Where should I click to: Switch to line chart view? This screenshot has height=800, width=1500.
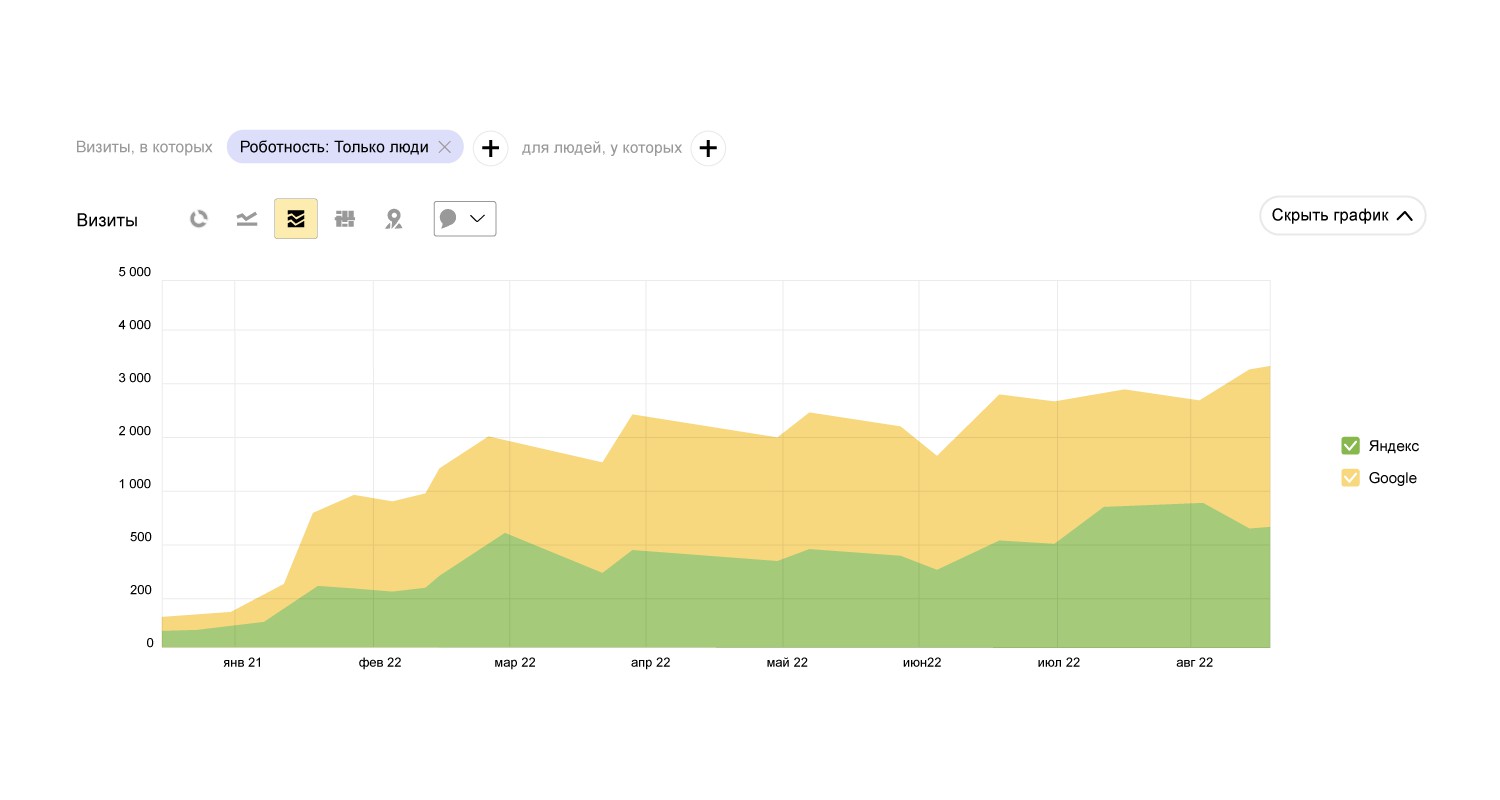[x=247, y=219]
